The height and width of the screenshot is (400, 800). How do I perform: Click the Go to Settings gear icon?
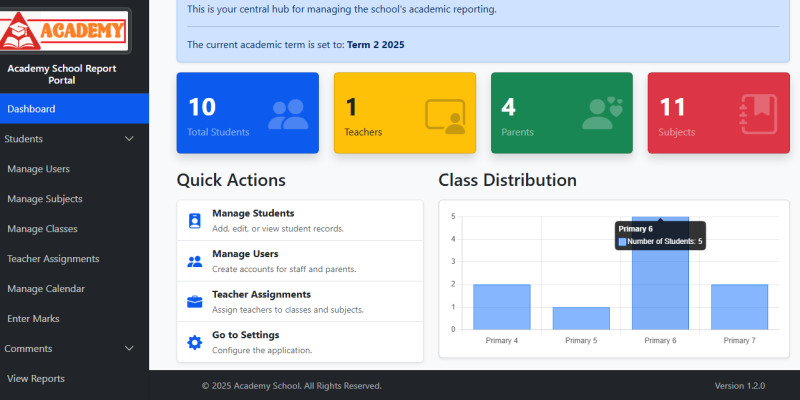(194, 343)
